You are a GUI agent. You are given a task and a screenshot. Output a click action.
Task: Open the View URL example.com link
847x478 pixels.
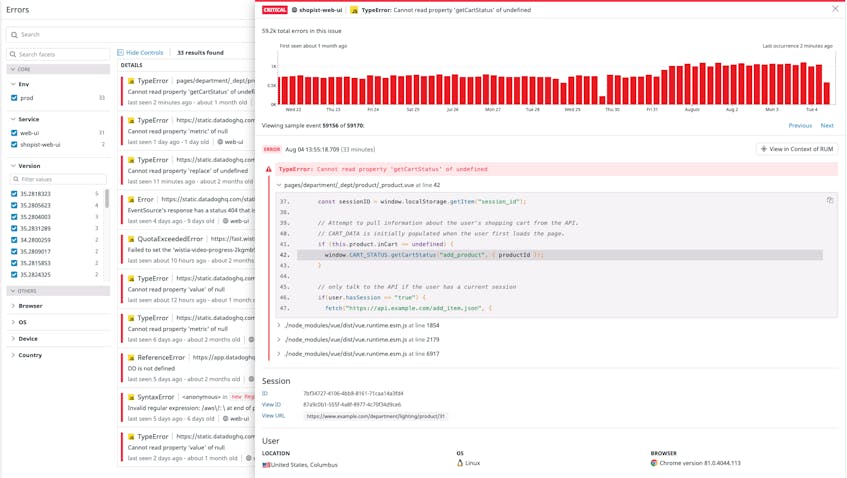pyautogui.click(x=375, y=416)
